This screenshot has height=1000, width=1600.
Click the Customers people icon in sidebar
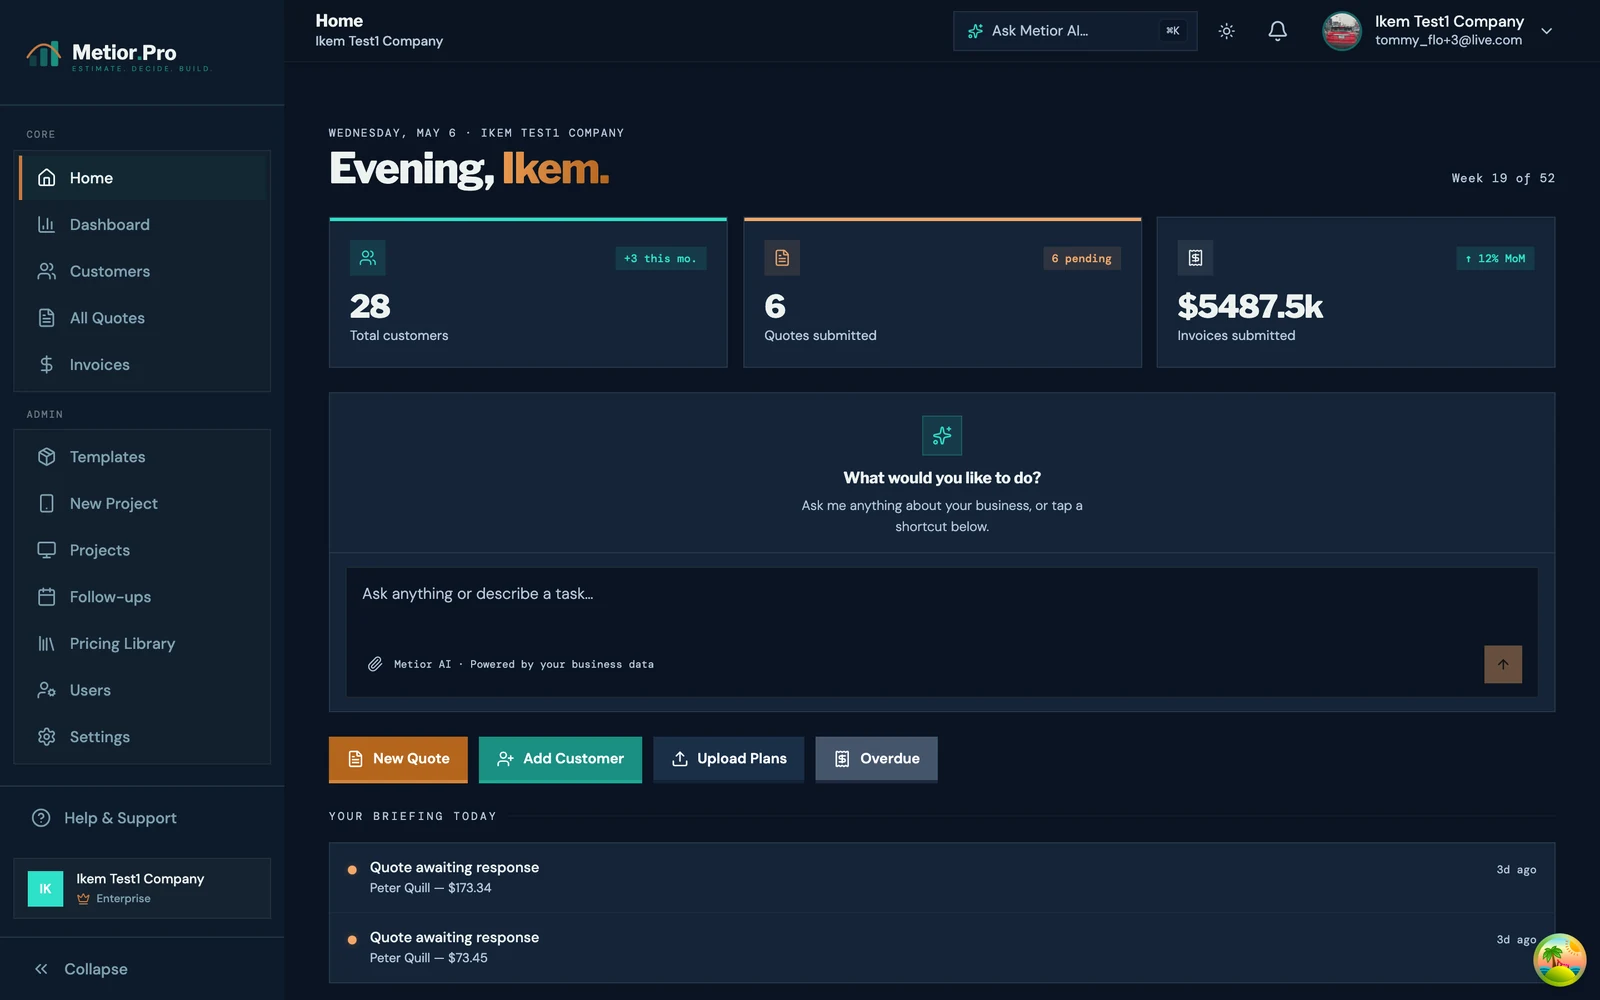click(46, 271)
